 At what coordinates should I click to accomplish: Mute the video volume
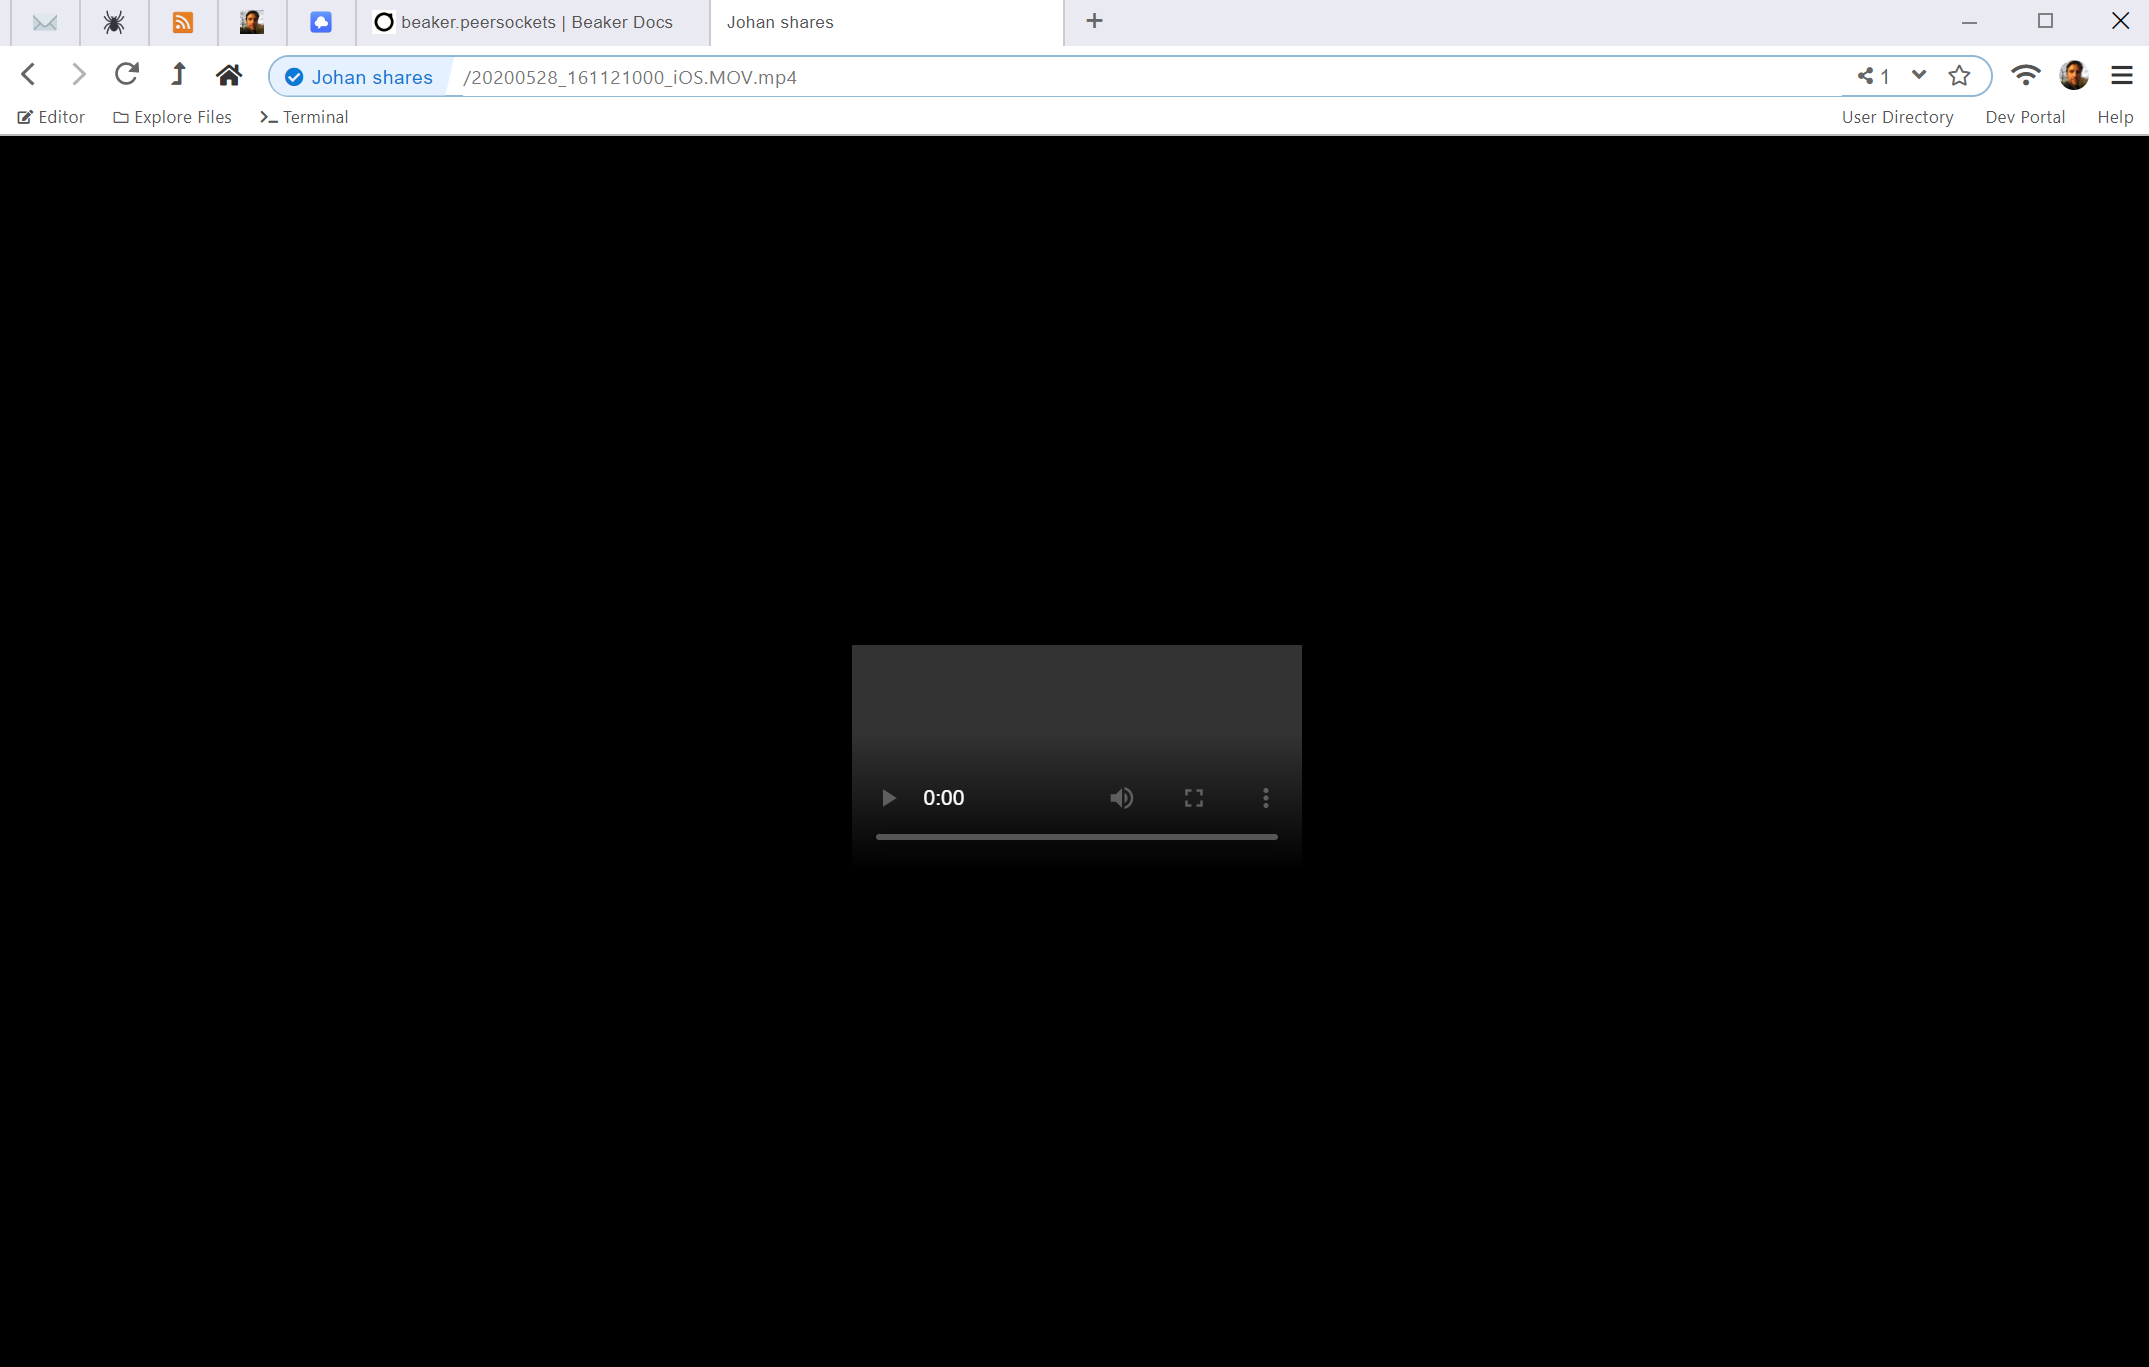pyautogui.click(x=1121, y=798)
